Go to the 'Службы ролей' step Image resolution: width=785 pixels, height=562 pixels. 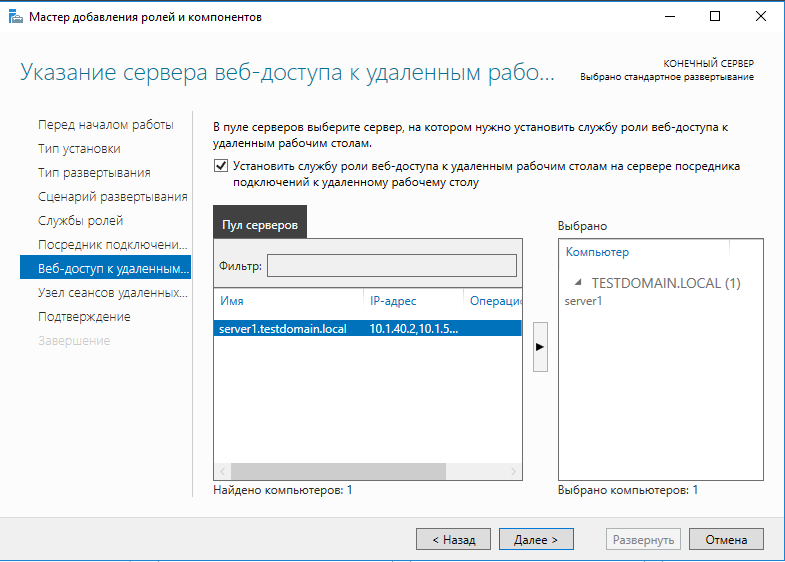click(80, 220)
